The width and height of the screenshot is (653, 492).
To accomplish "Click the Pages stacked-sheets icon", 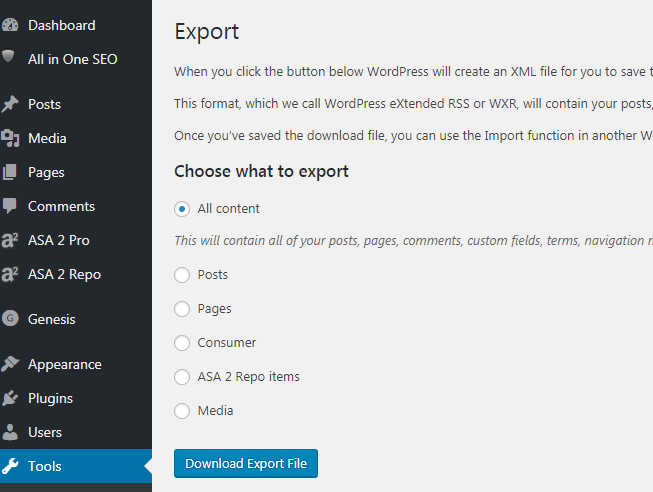I will 10,172.
